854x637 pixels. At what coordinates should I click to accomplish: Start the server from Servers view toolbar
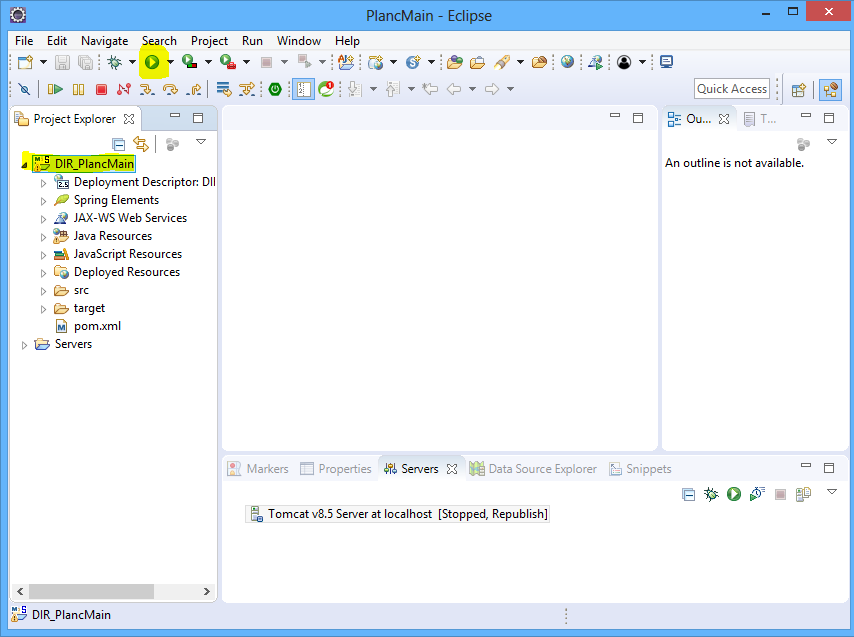[734, 494]
